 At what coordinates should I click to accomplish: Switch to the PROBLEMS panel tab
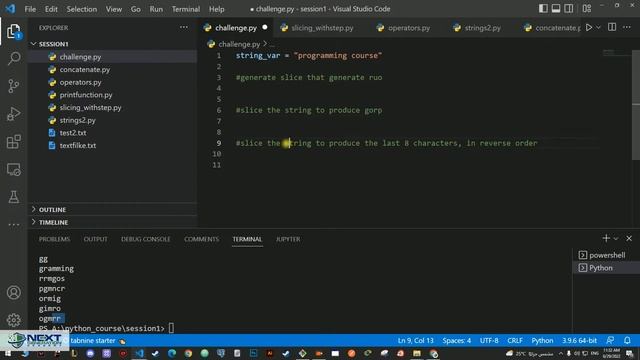point(54,239)
